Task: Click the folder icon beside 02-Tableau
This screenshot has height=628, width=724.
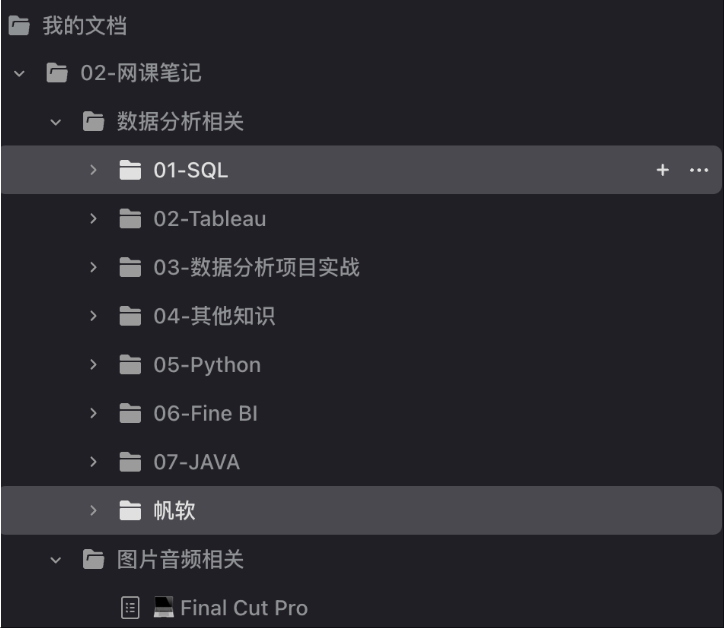Action: click(130, 219)
